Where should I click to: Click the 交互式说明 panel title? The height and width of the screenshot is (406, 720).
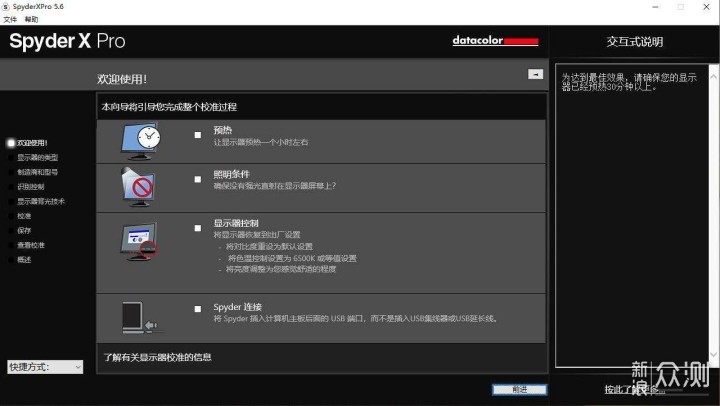(x=635, y=42)
